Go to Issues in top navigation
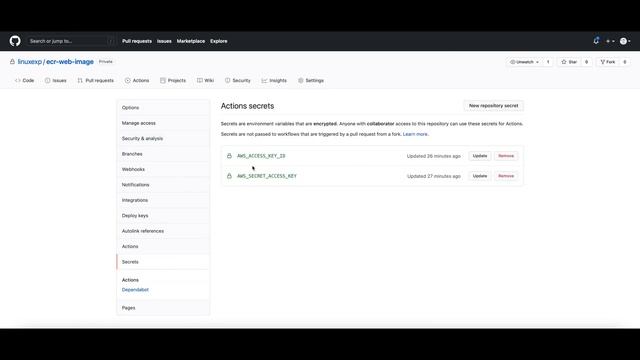 tap(164, 41)
